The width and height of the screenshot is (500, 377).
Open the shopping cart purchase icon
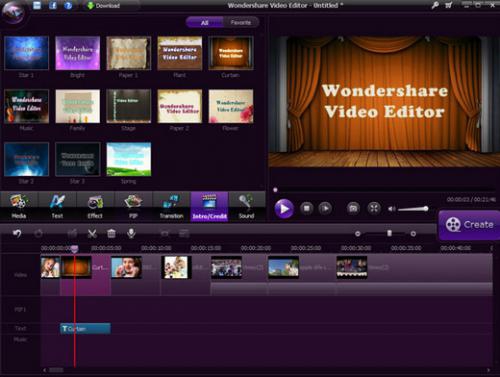[x=449, y=5]
